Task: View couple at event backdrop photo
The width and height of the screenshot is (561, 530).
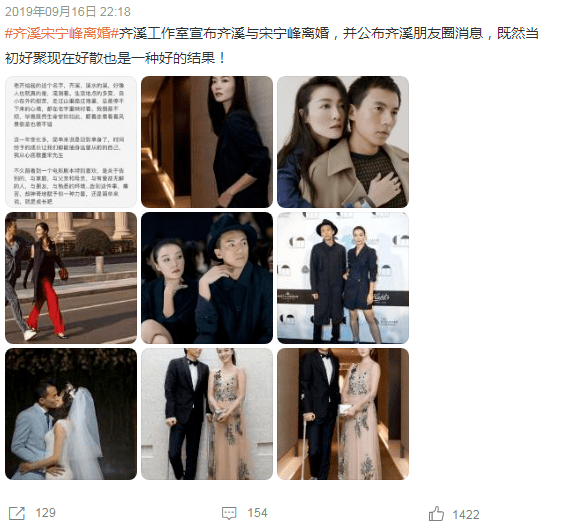Action: point(343,278)
